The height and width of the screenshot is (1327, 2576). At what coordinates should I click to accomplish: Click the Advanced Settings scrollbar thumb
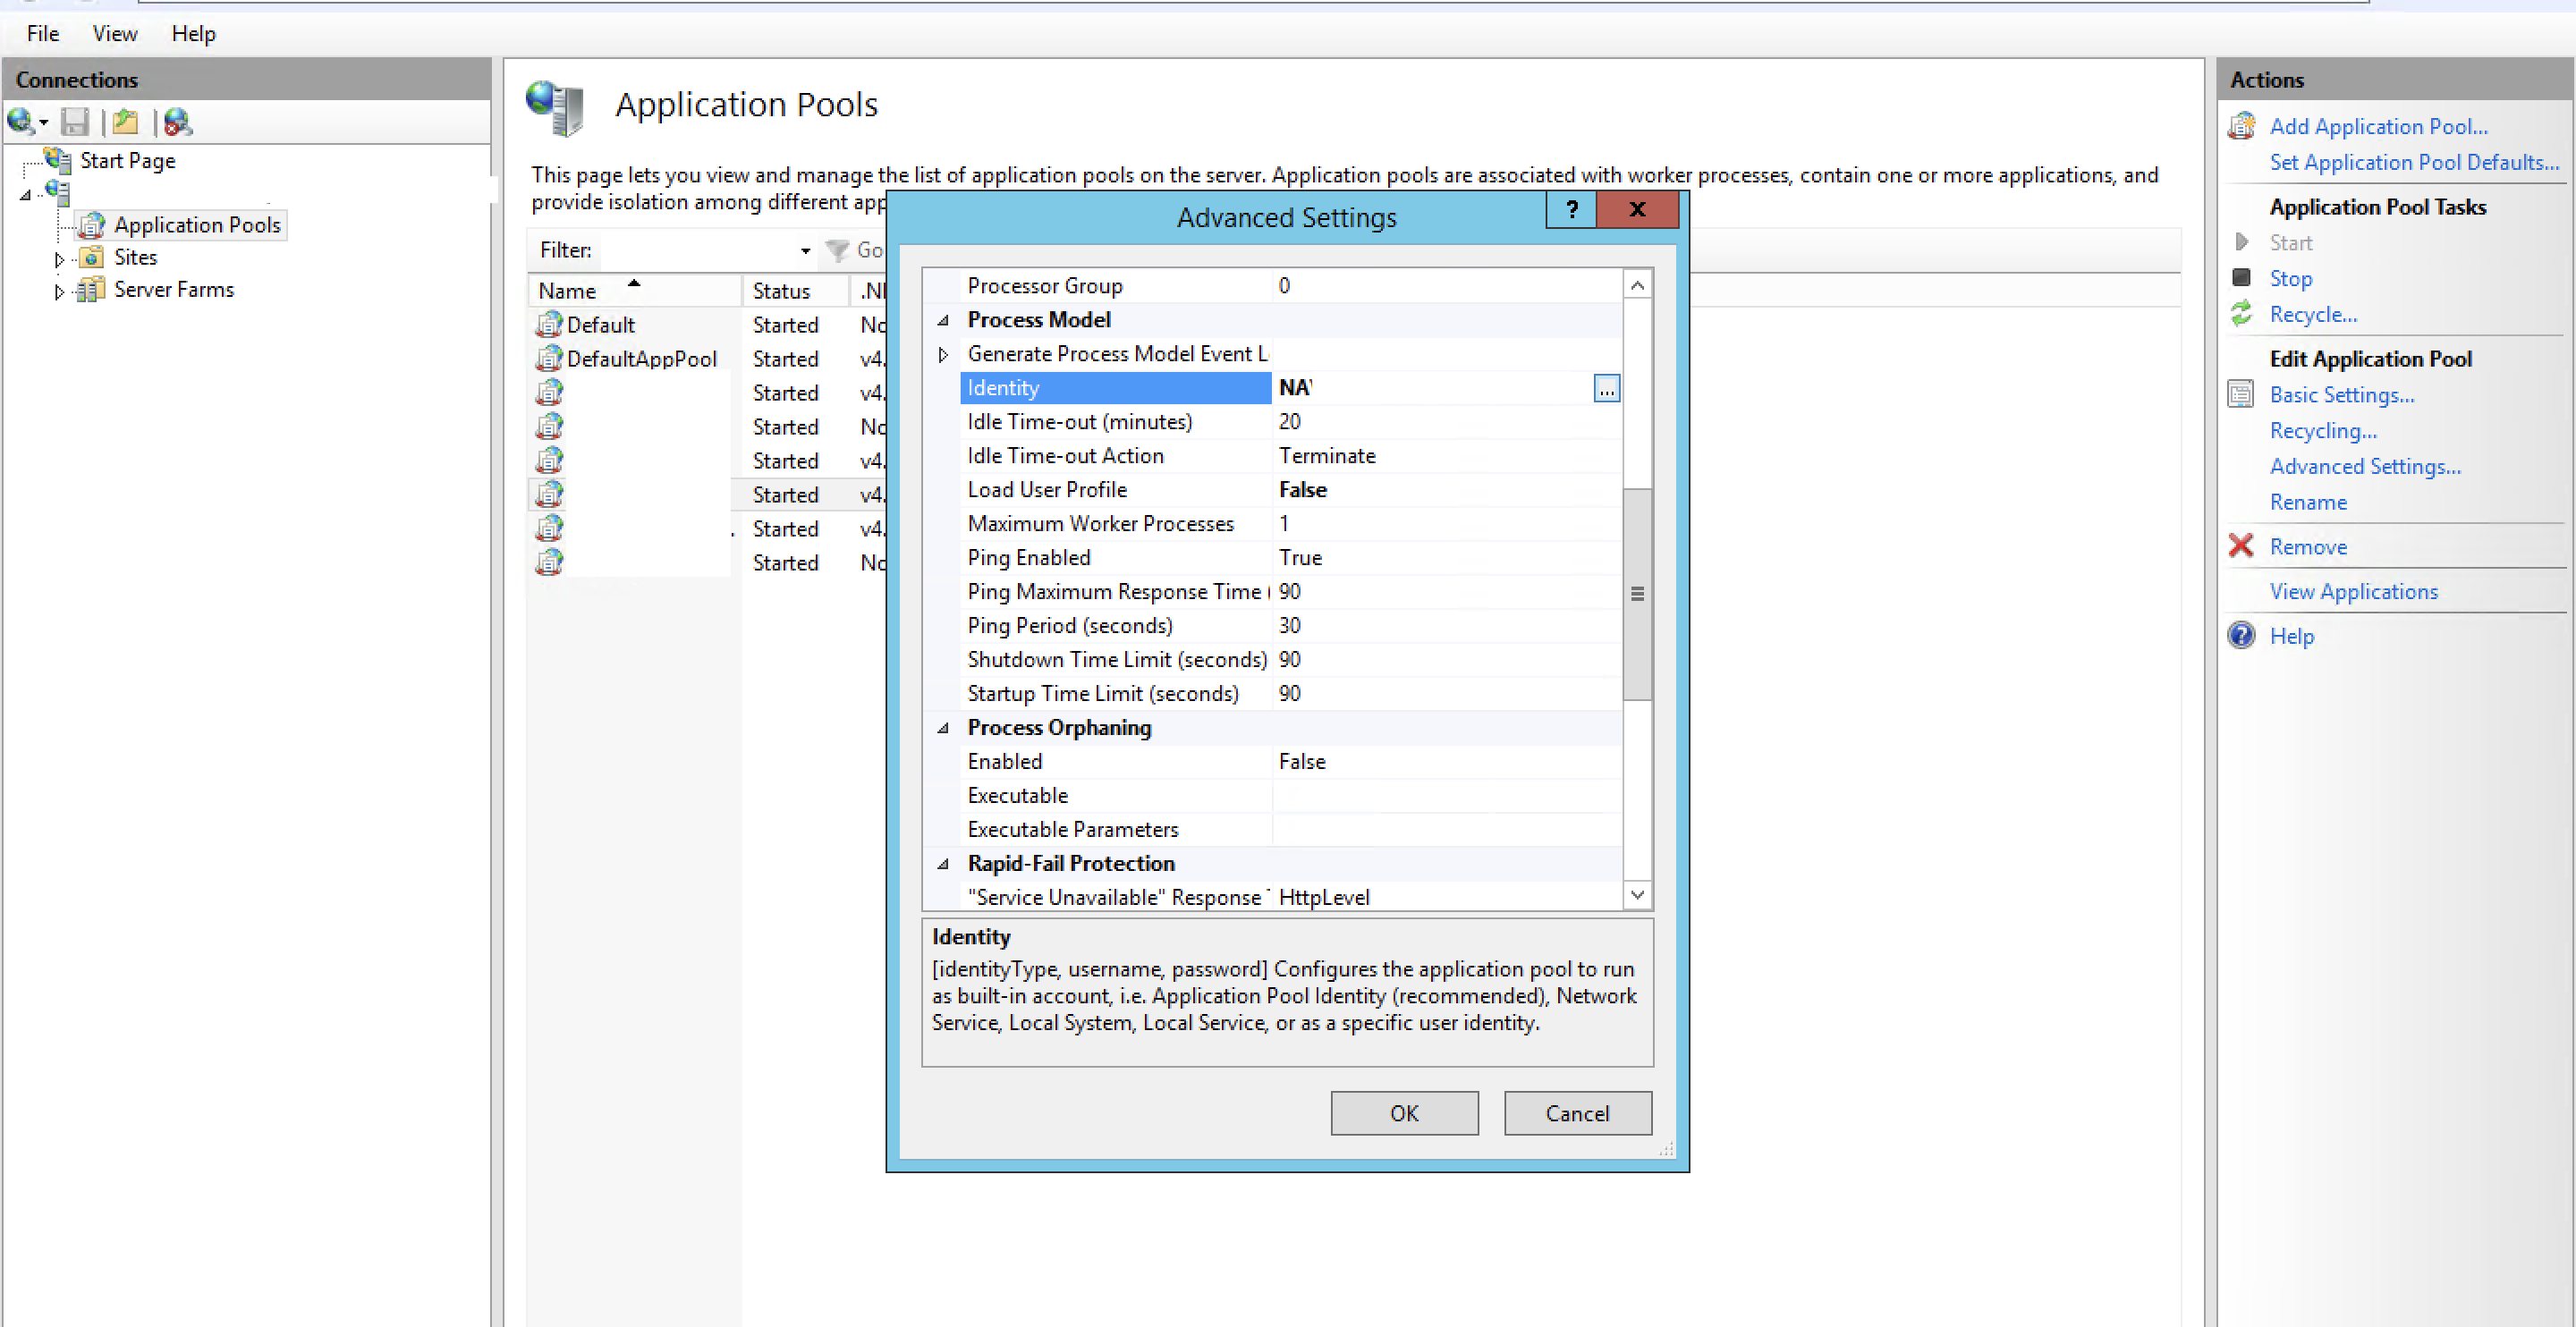point(1637,594)
